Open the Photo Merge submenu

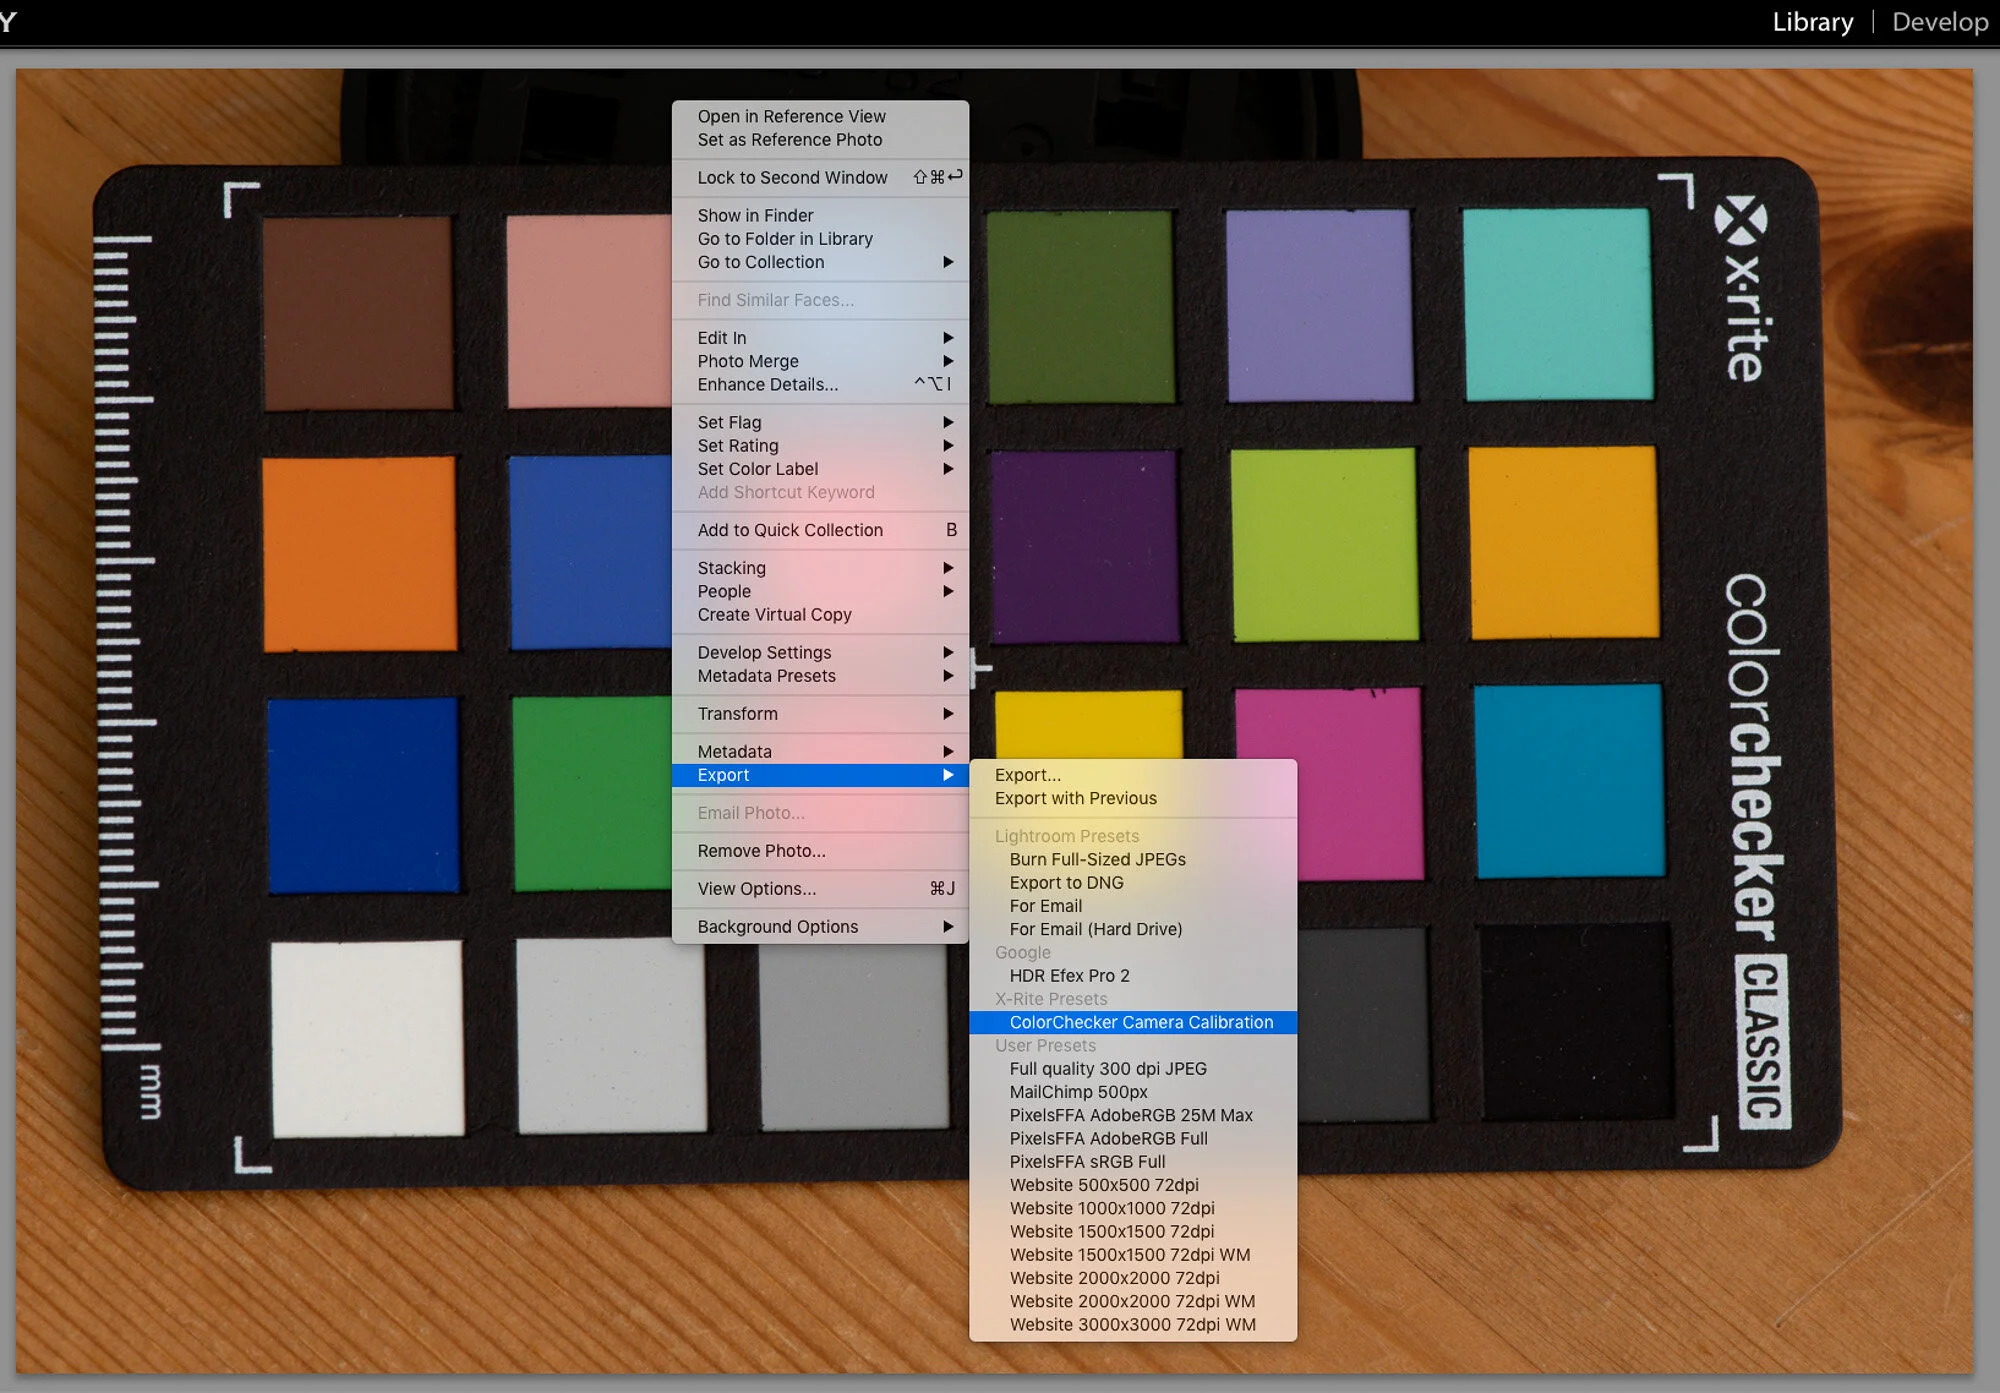click(820, 361)
